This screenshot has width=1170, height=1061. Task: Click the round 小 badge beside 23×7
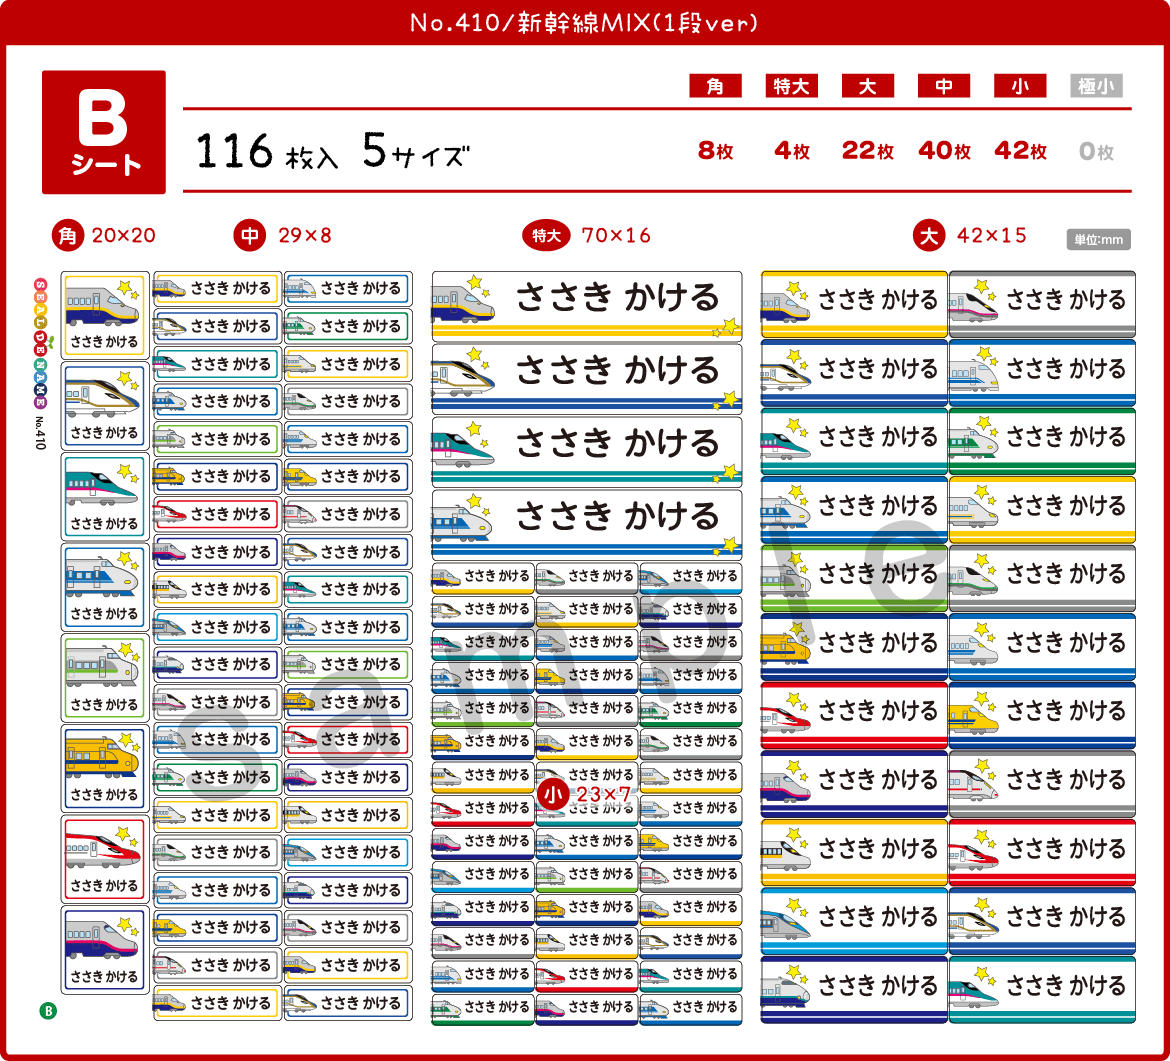(553, 795)
